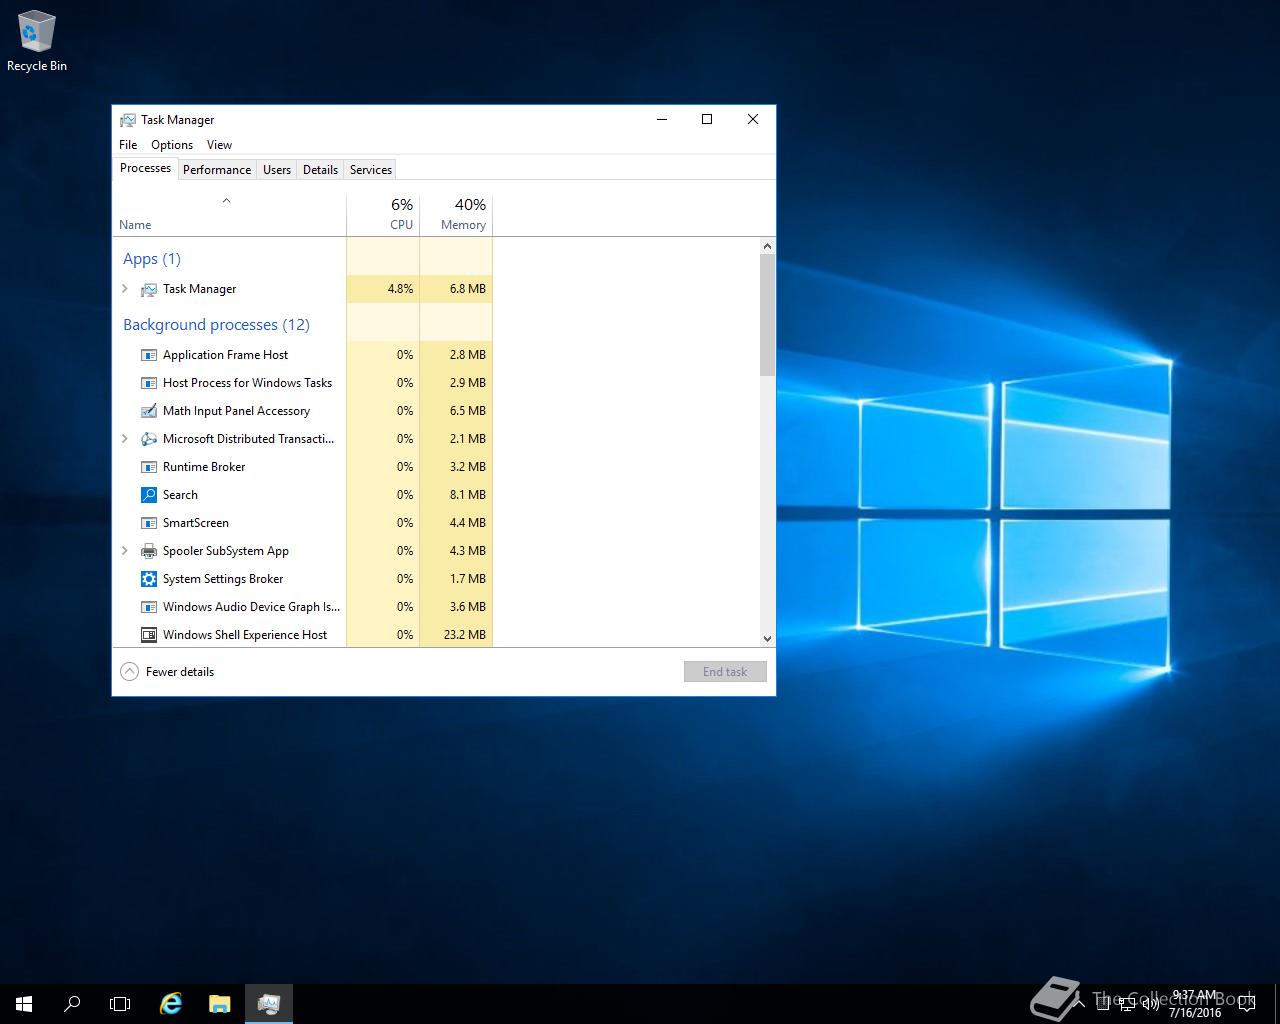1280x1024 pixels.
Task: Open the View menu
Action: [x=219, y=145]
